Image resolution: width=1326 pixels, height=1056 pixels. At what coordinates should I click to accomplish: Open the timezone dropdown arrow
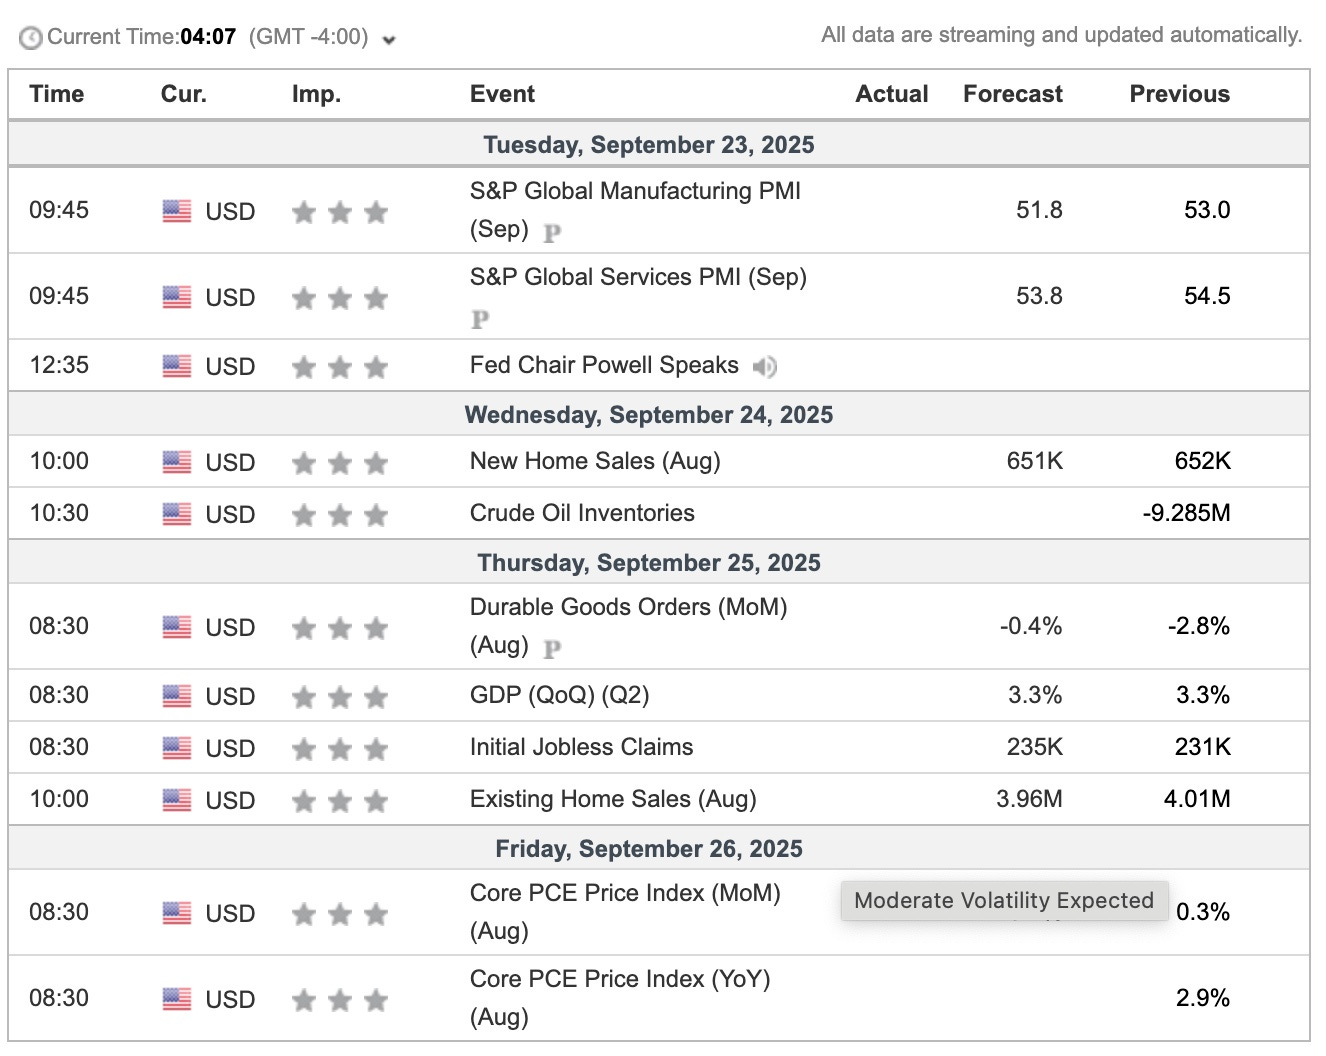coord(389,40)
